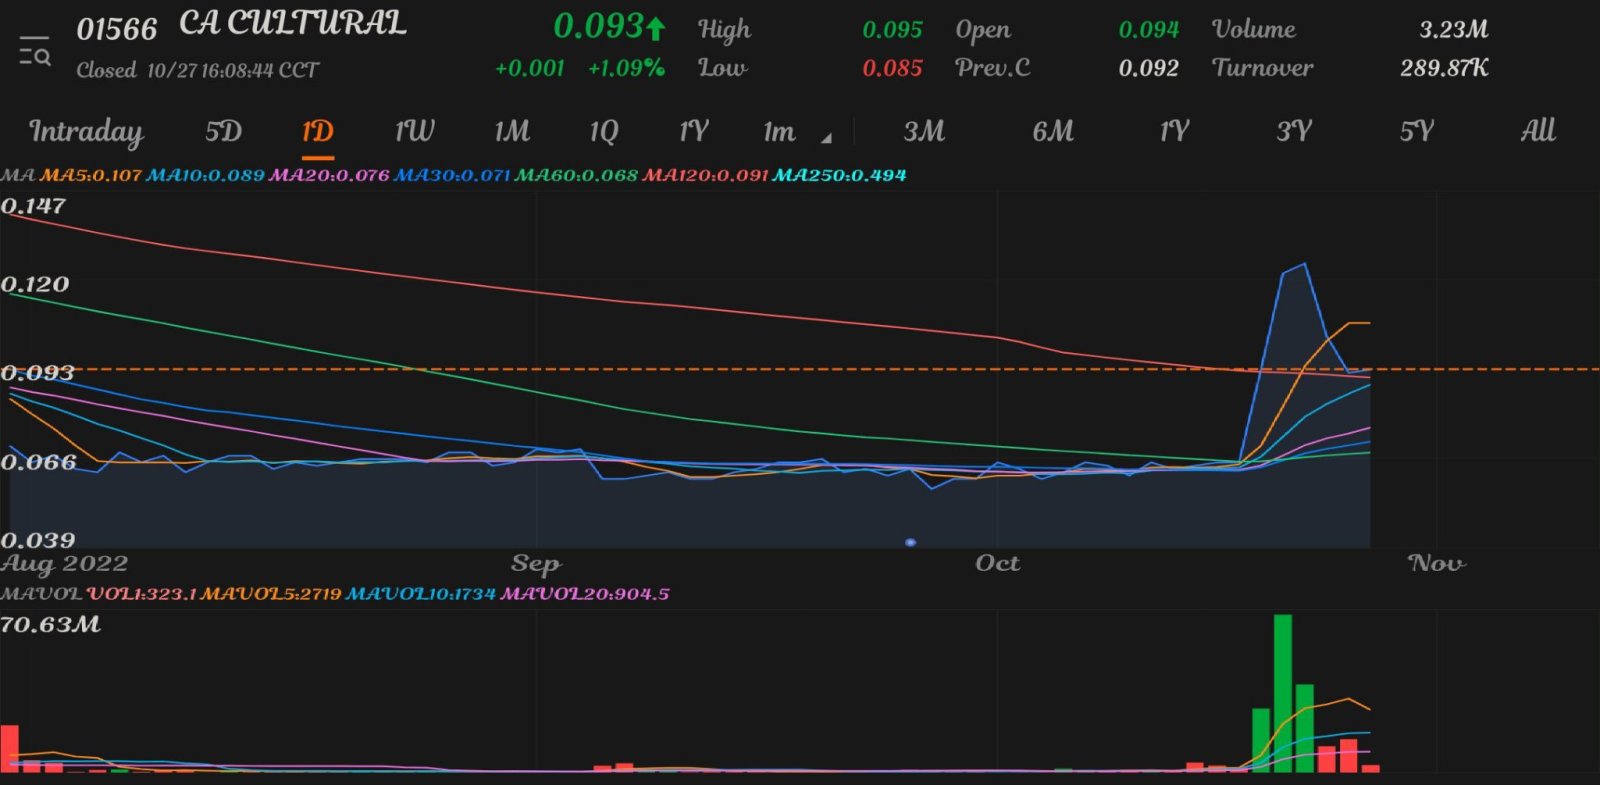
Task: Click the Volume value 3.23M
Action: tap(1454, 30)
